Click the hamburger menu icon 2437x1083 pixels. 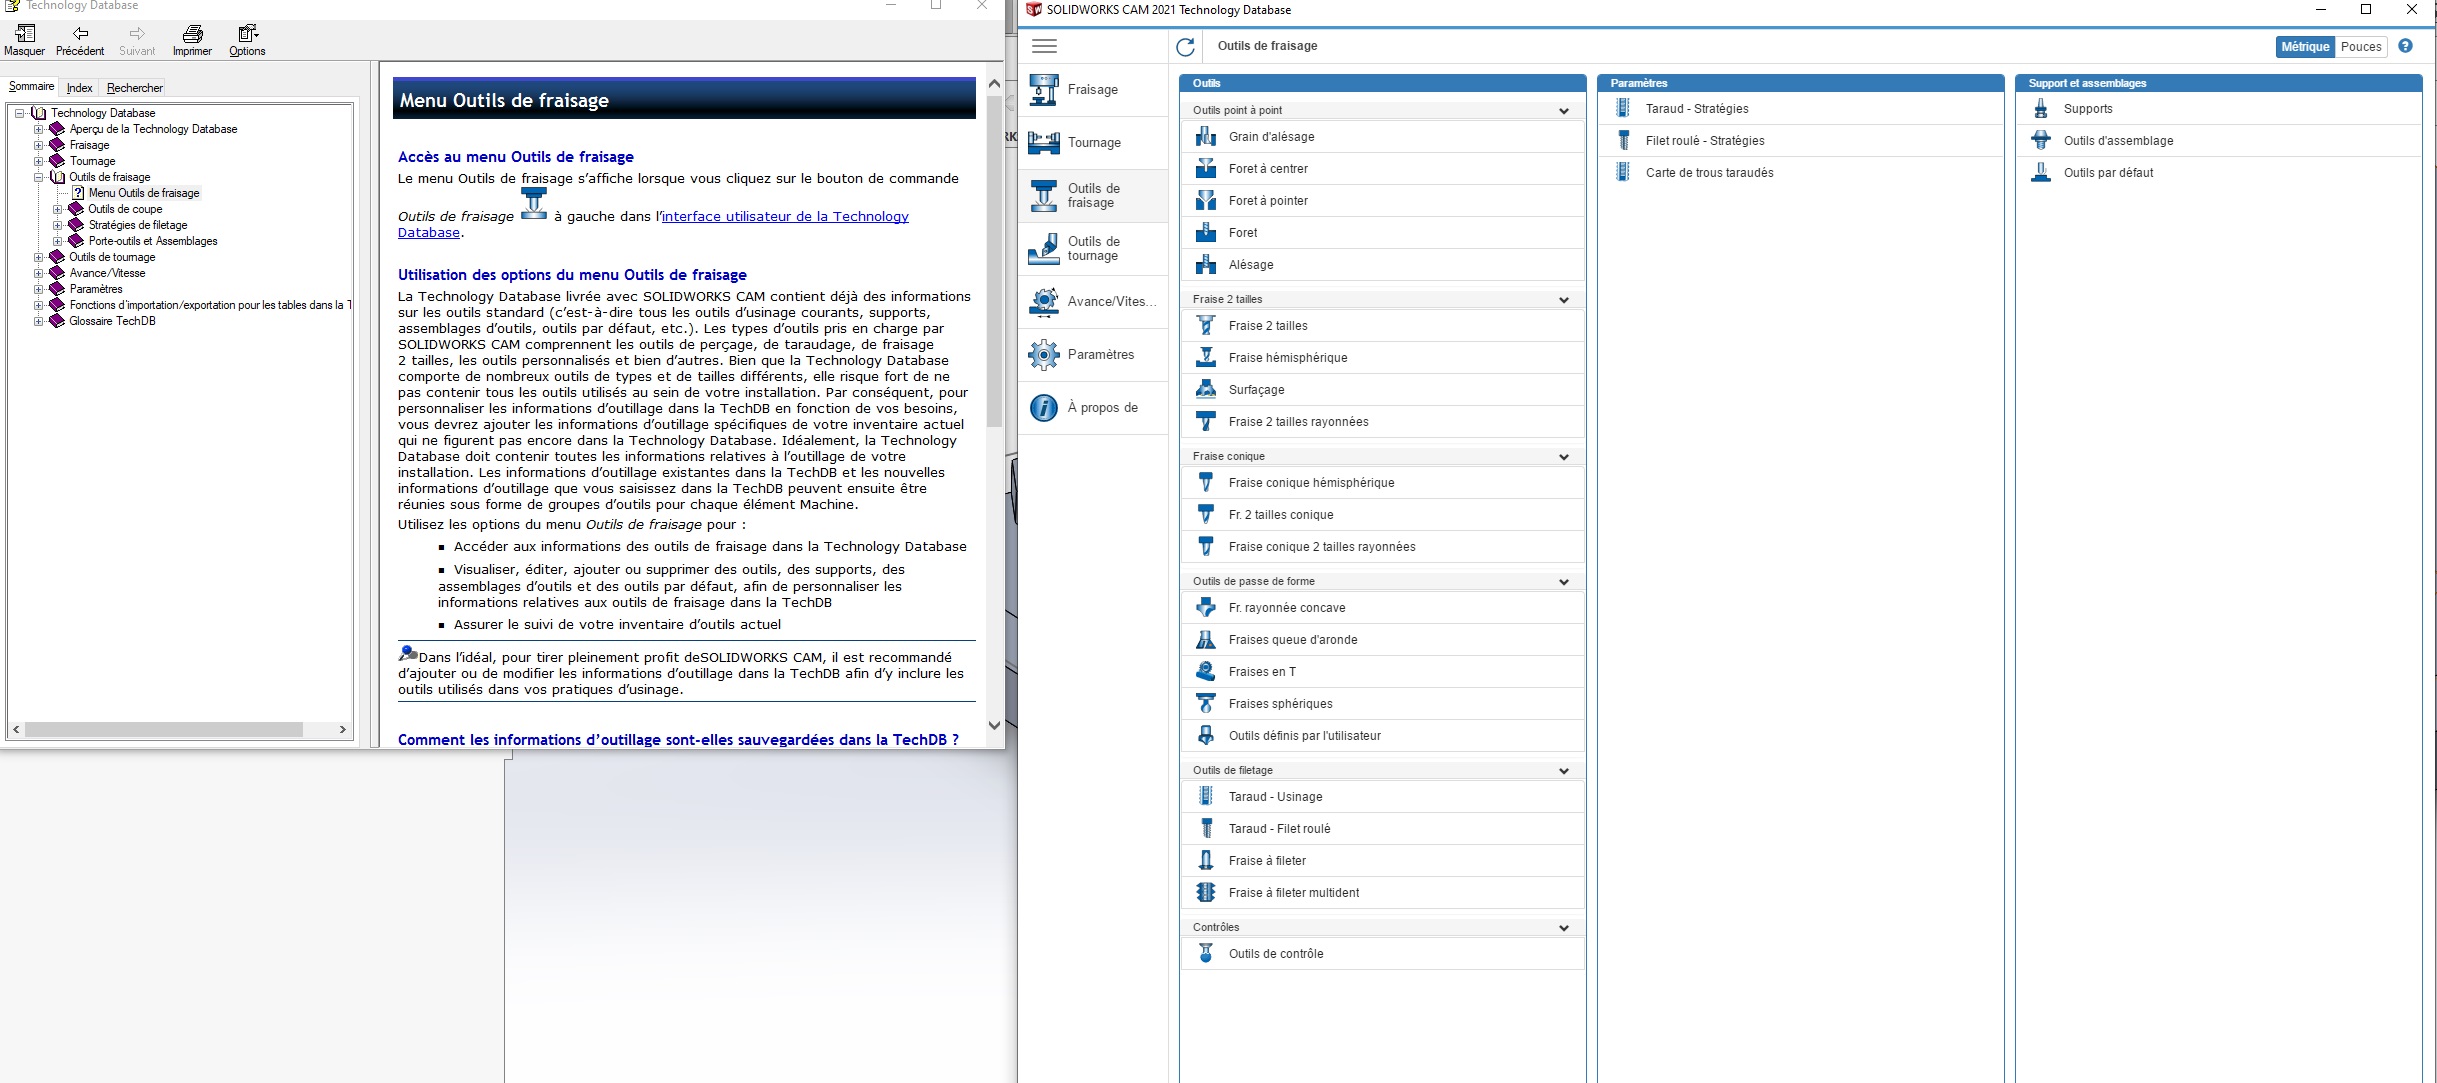pyautogui.click(x=1044, y=46)
